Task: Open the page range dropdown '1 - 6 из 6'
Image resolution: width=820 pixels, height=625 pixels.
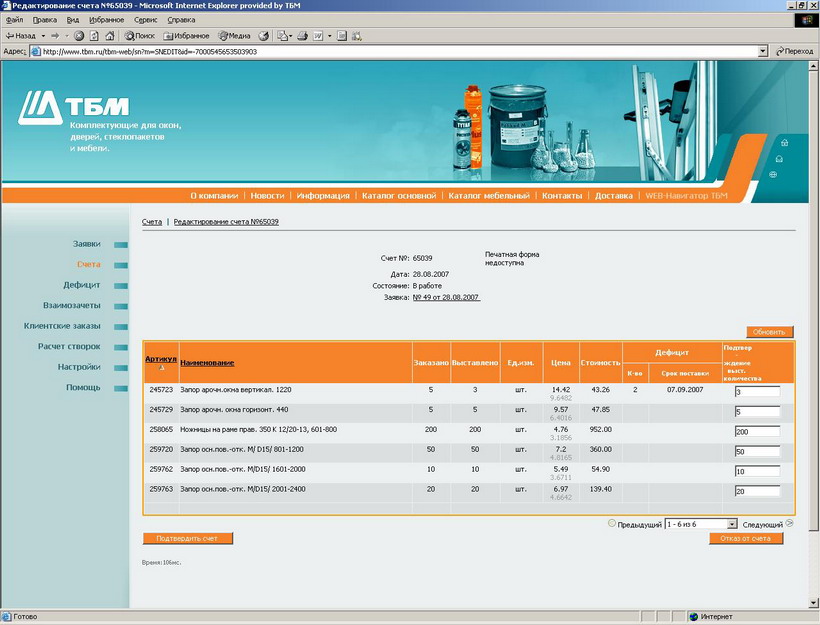Action: pos(732,524)
